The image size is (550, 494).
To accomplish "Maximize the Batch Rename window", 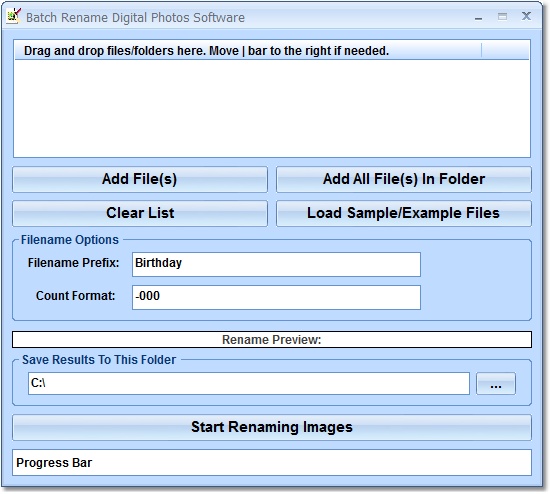I will click(x=502, y=16).
